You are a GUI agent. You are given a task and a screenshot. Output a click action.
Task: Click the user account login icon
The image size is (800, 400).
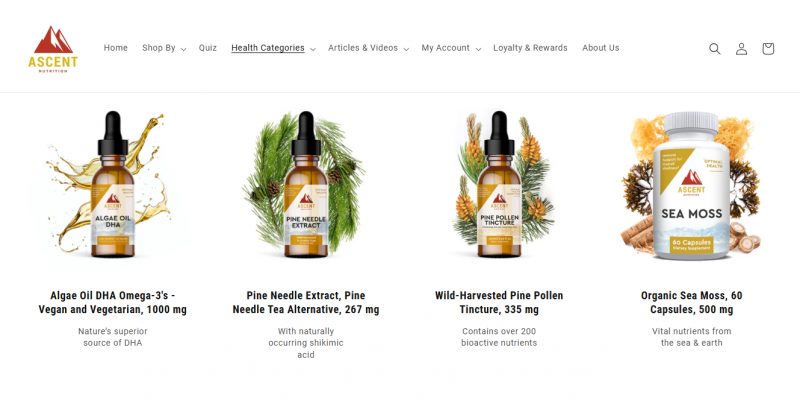click(x=741, y=48)
